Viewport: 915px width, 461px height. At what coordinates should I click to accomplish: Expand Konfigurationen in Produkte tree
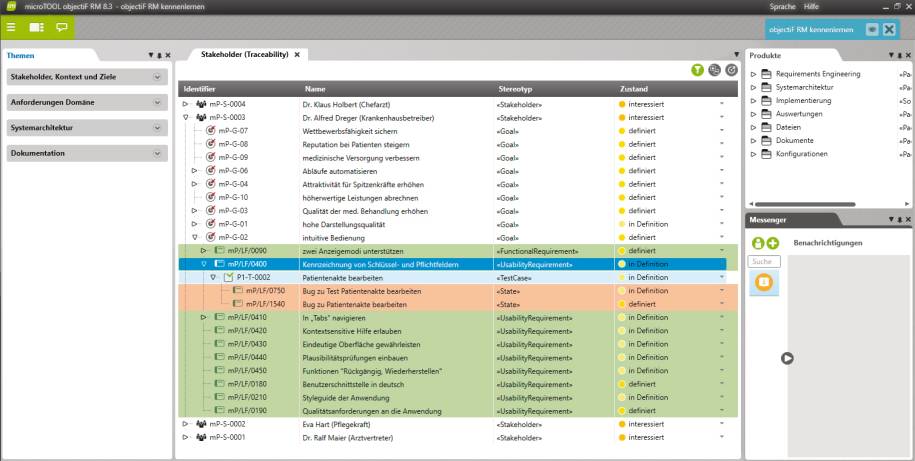pyautogui.click(x=753, y=154)
